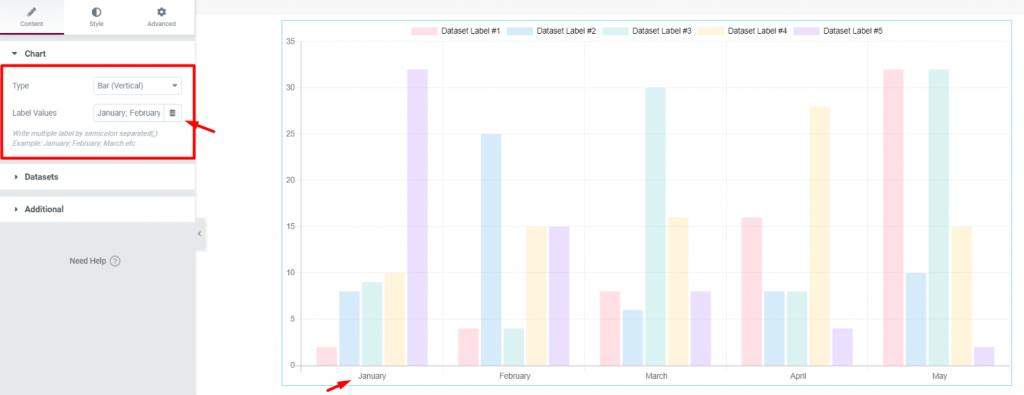Click the Need Help question mark icon
The height and width of the screenshot is (395, 1024).
click(115, 261)
